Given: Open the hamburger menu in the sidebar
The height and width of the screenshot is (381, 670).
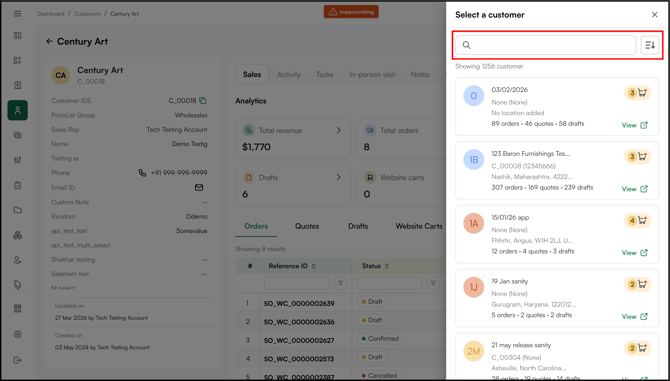Looking at the screenshot, I should [x=18, y=14].
